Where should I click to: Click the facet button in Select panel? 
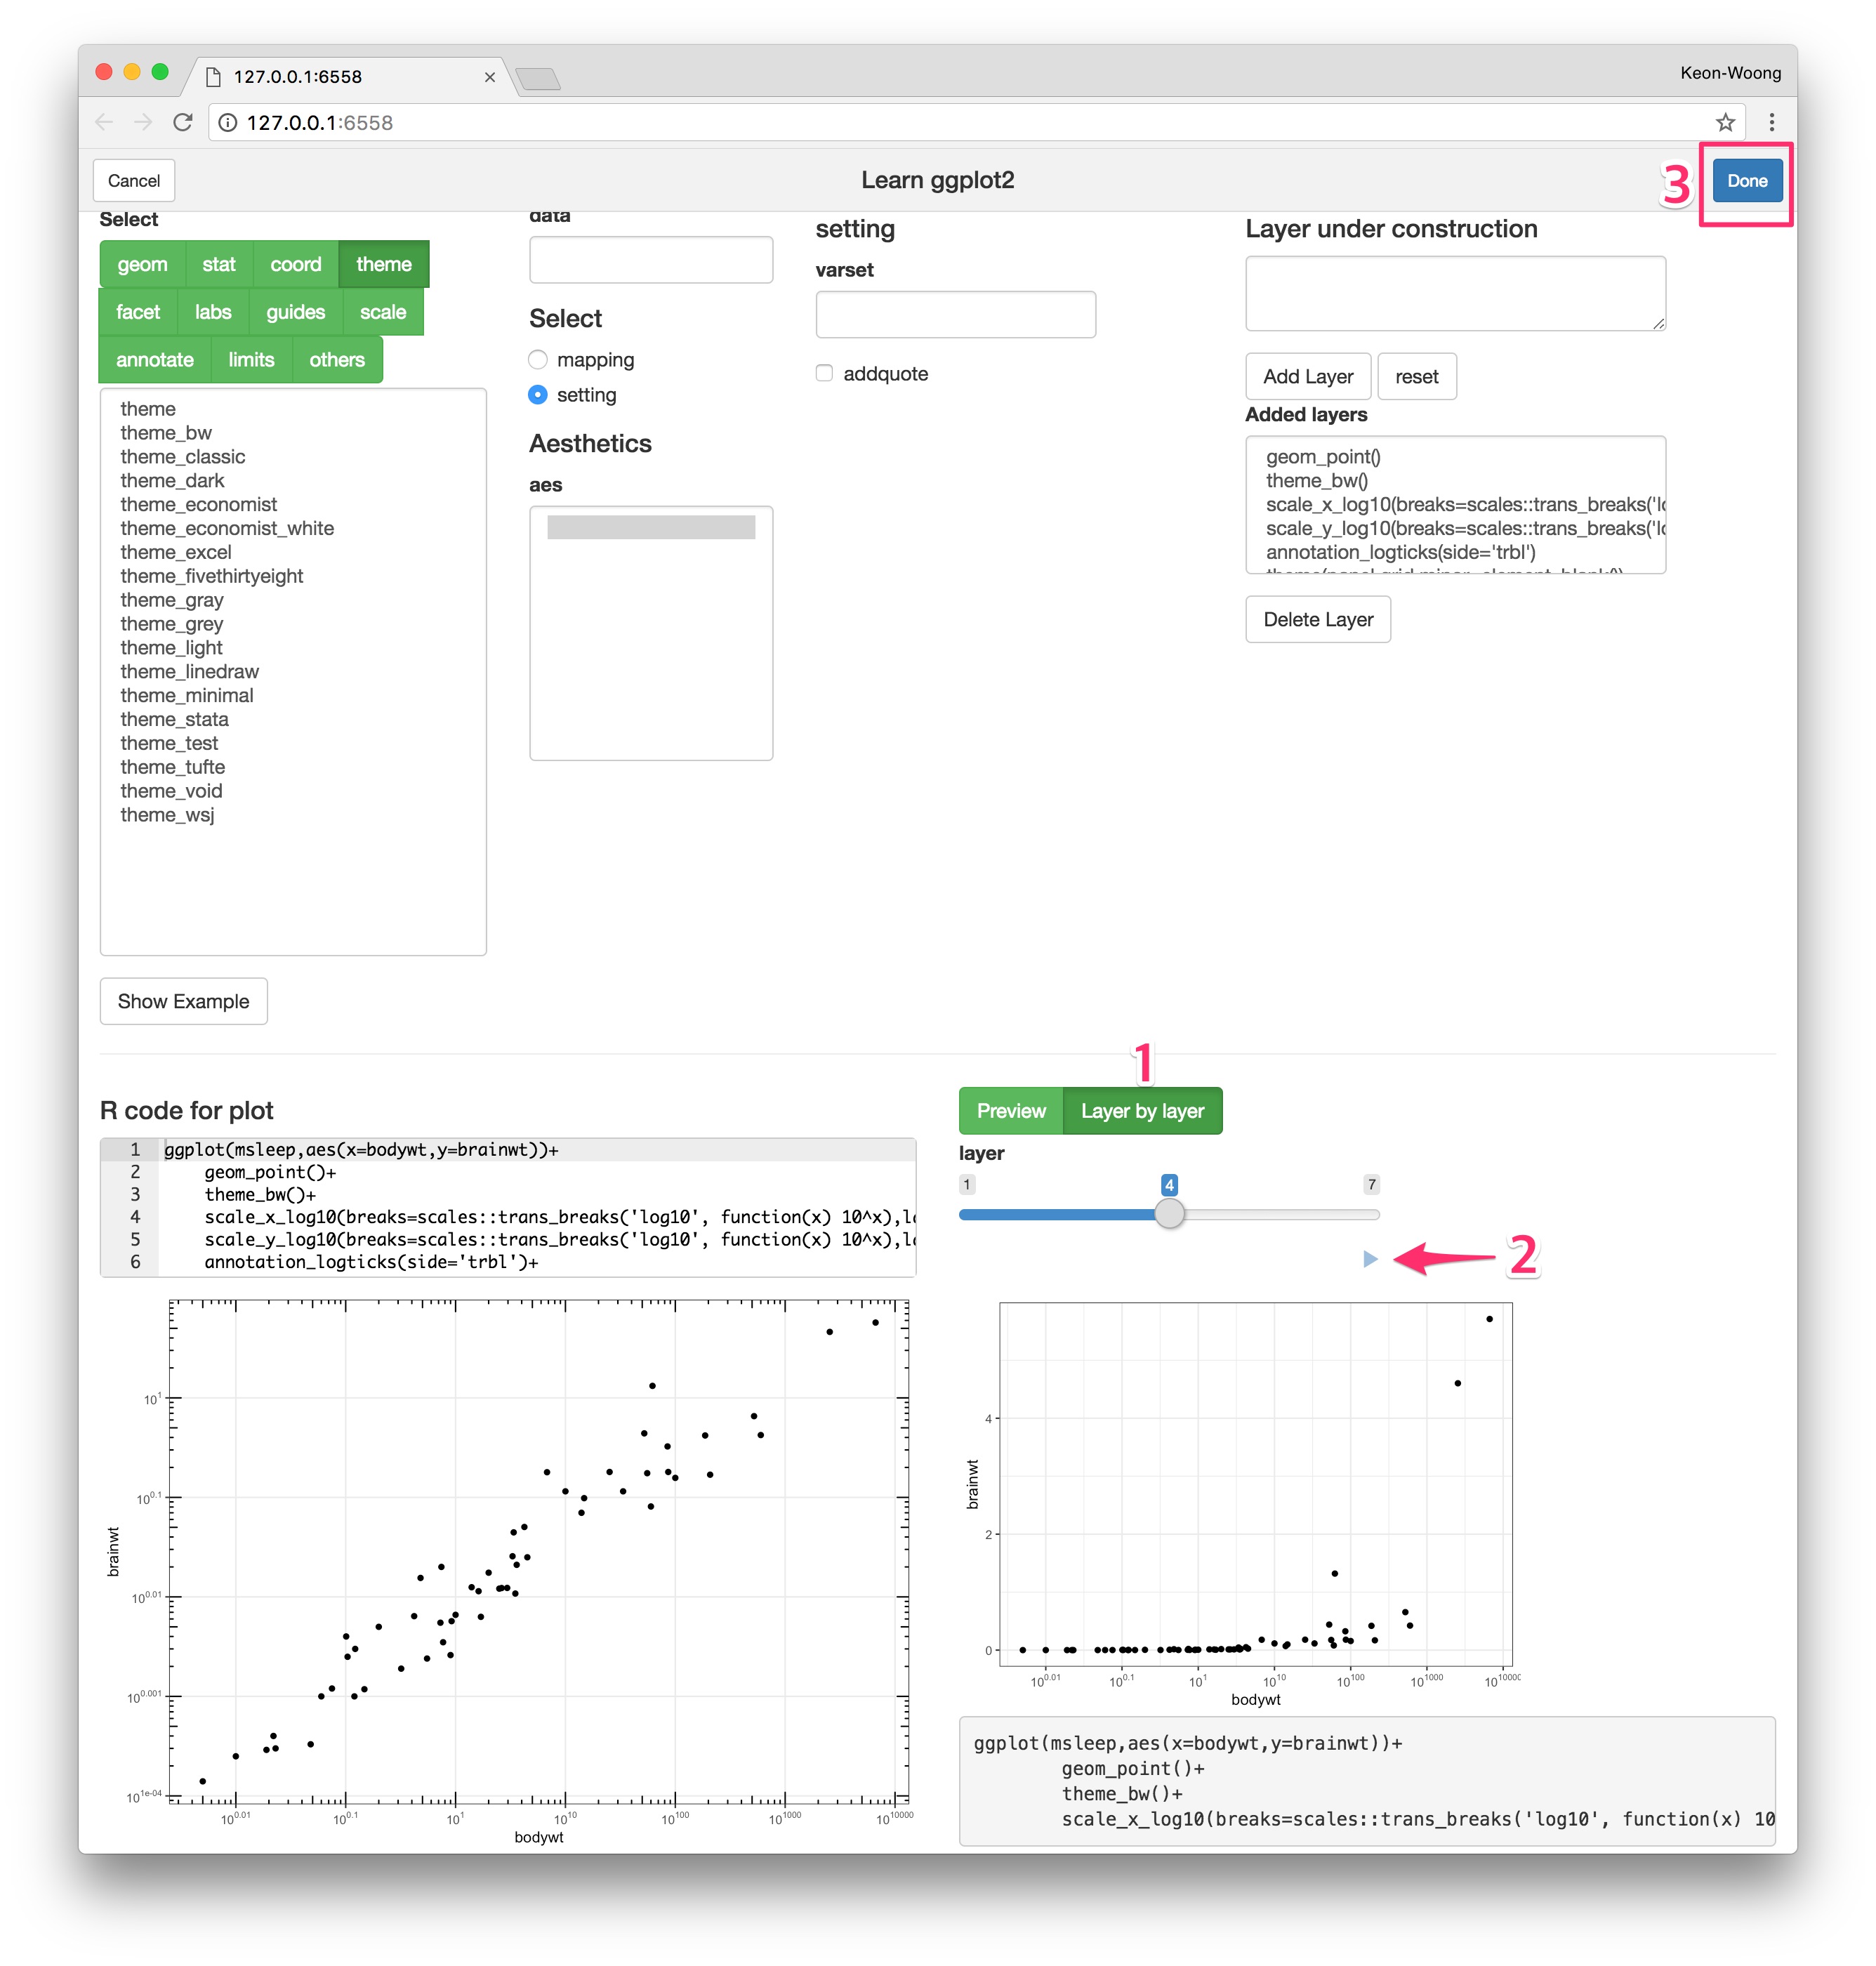[x=137, y=312]
